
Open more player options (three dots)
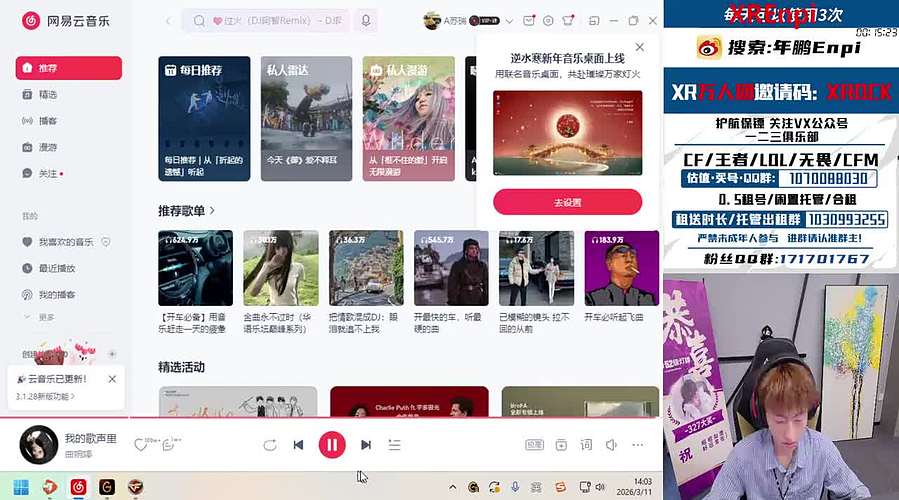[638, 445]
